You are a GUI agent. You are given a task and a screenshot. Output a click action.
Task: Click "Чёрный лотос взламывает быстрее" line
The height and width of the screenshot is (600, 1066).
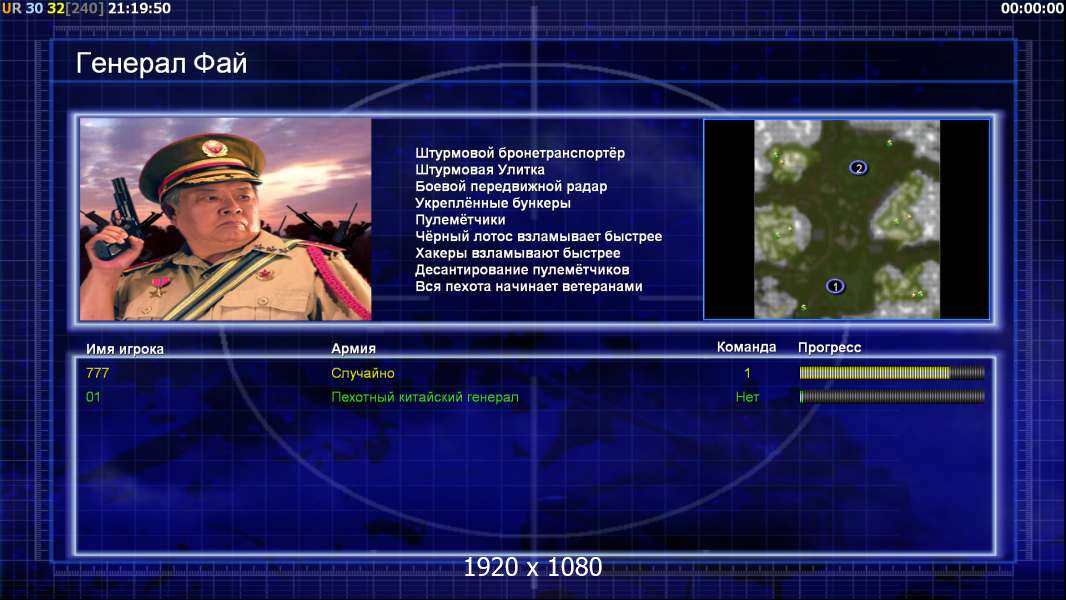click(538, 236)
